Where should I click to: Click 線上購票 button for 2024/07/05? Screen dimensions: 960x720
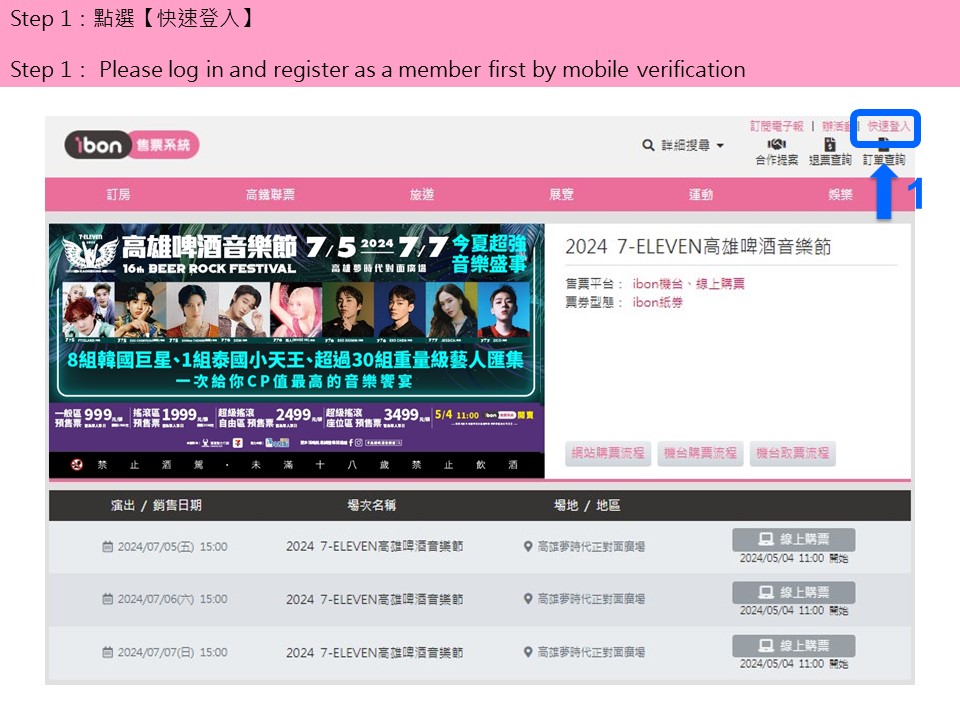793,539
